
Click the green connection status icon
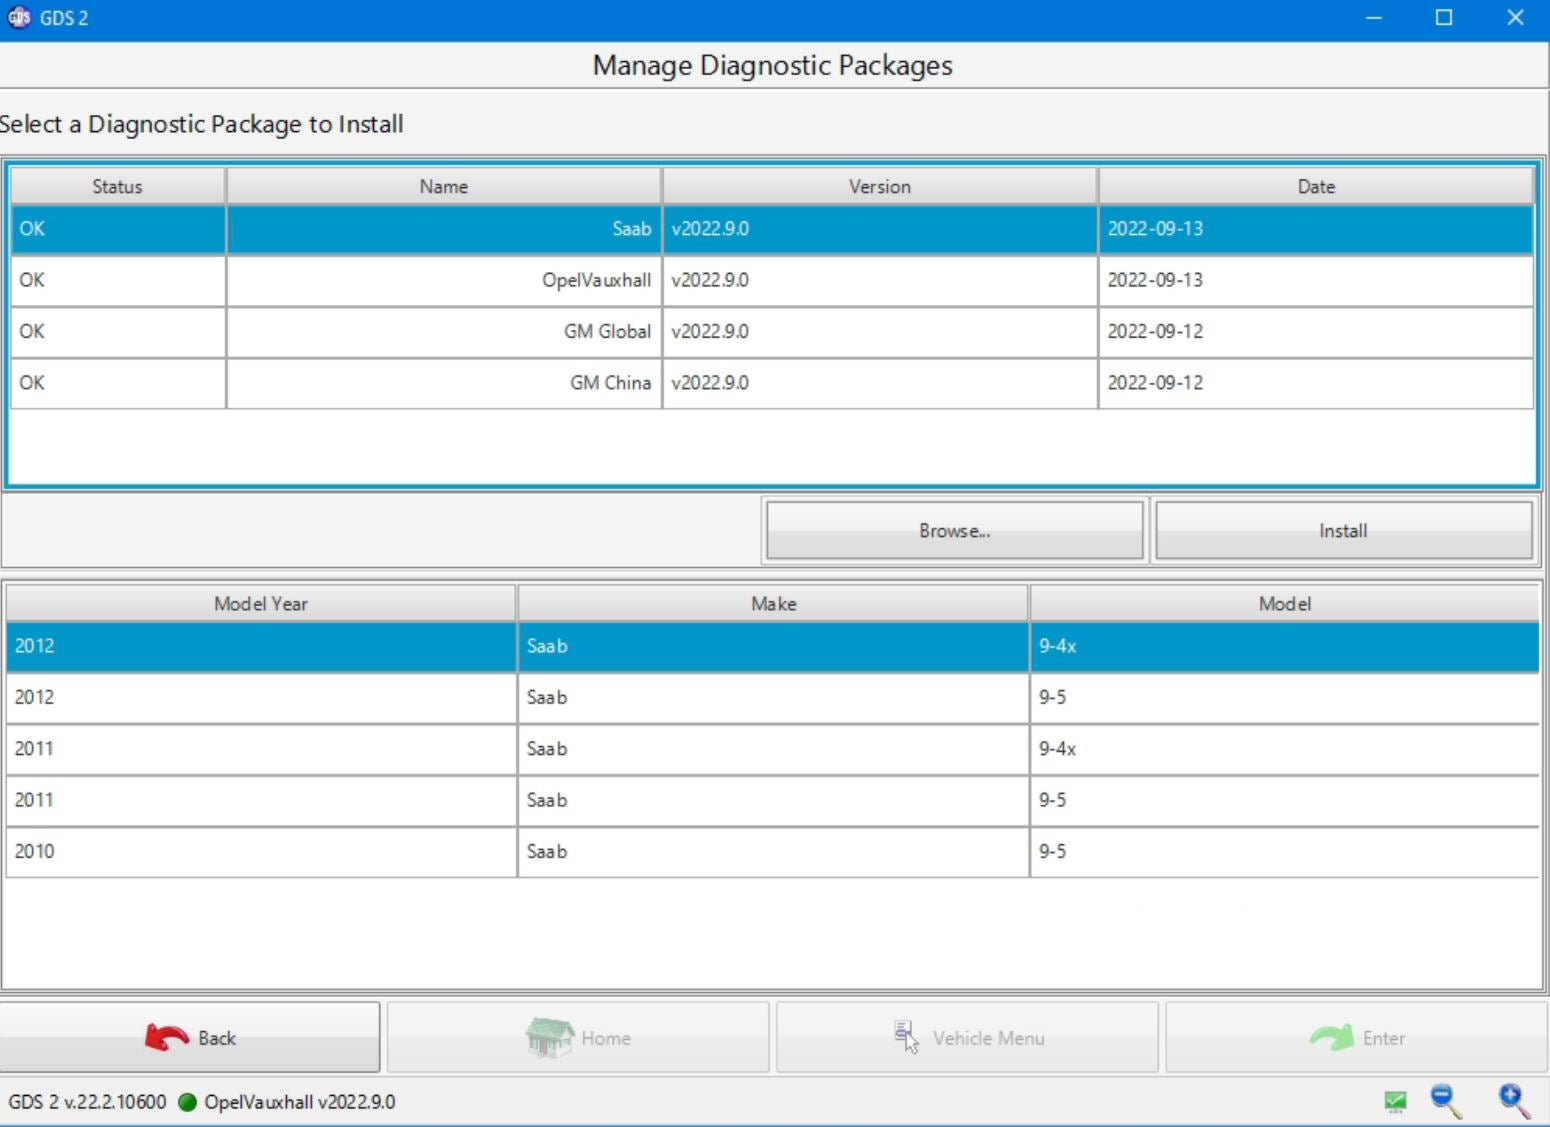point(1395,1101)
